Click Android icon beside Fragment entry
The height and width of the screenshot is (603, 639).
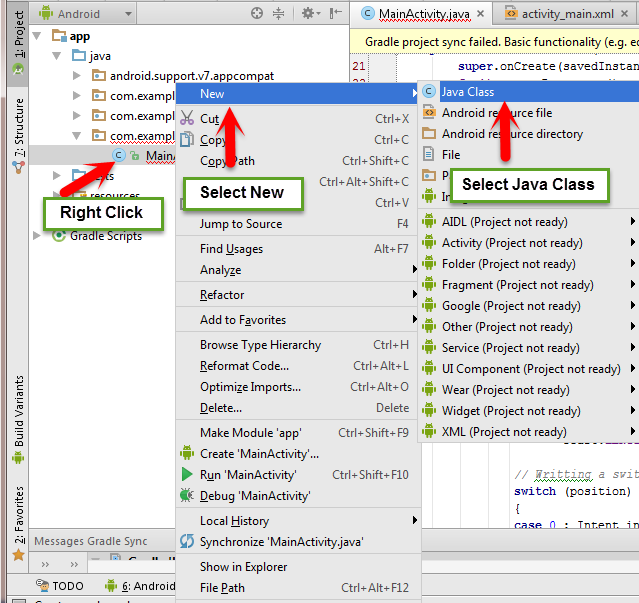tap(429, 284)
